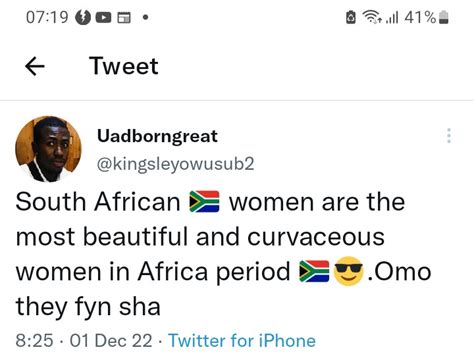Tap the Tweet header title
The width and height of the screenshot is (474, 360).
(124, 66)
